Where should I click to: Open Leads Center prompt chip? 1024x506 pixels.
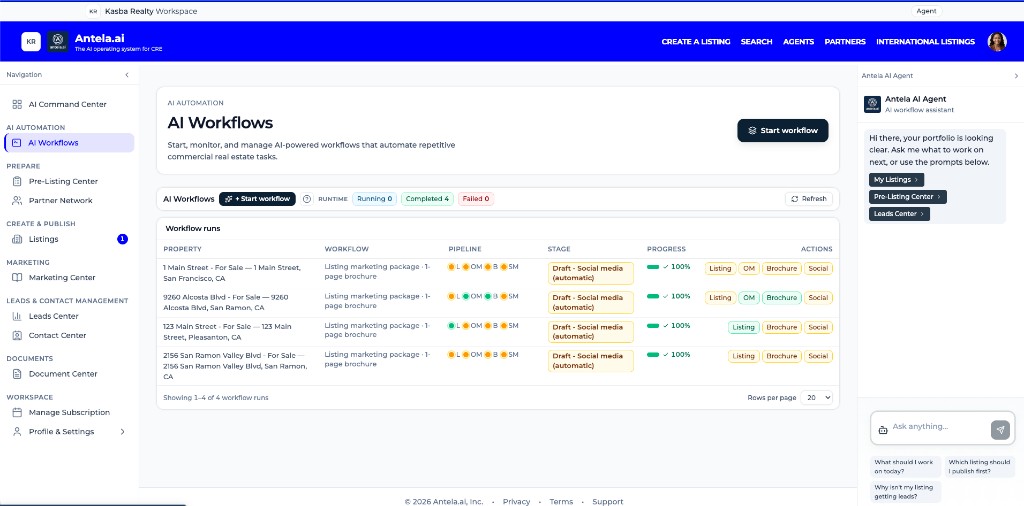tap(899, 213)
